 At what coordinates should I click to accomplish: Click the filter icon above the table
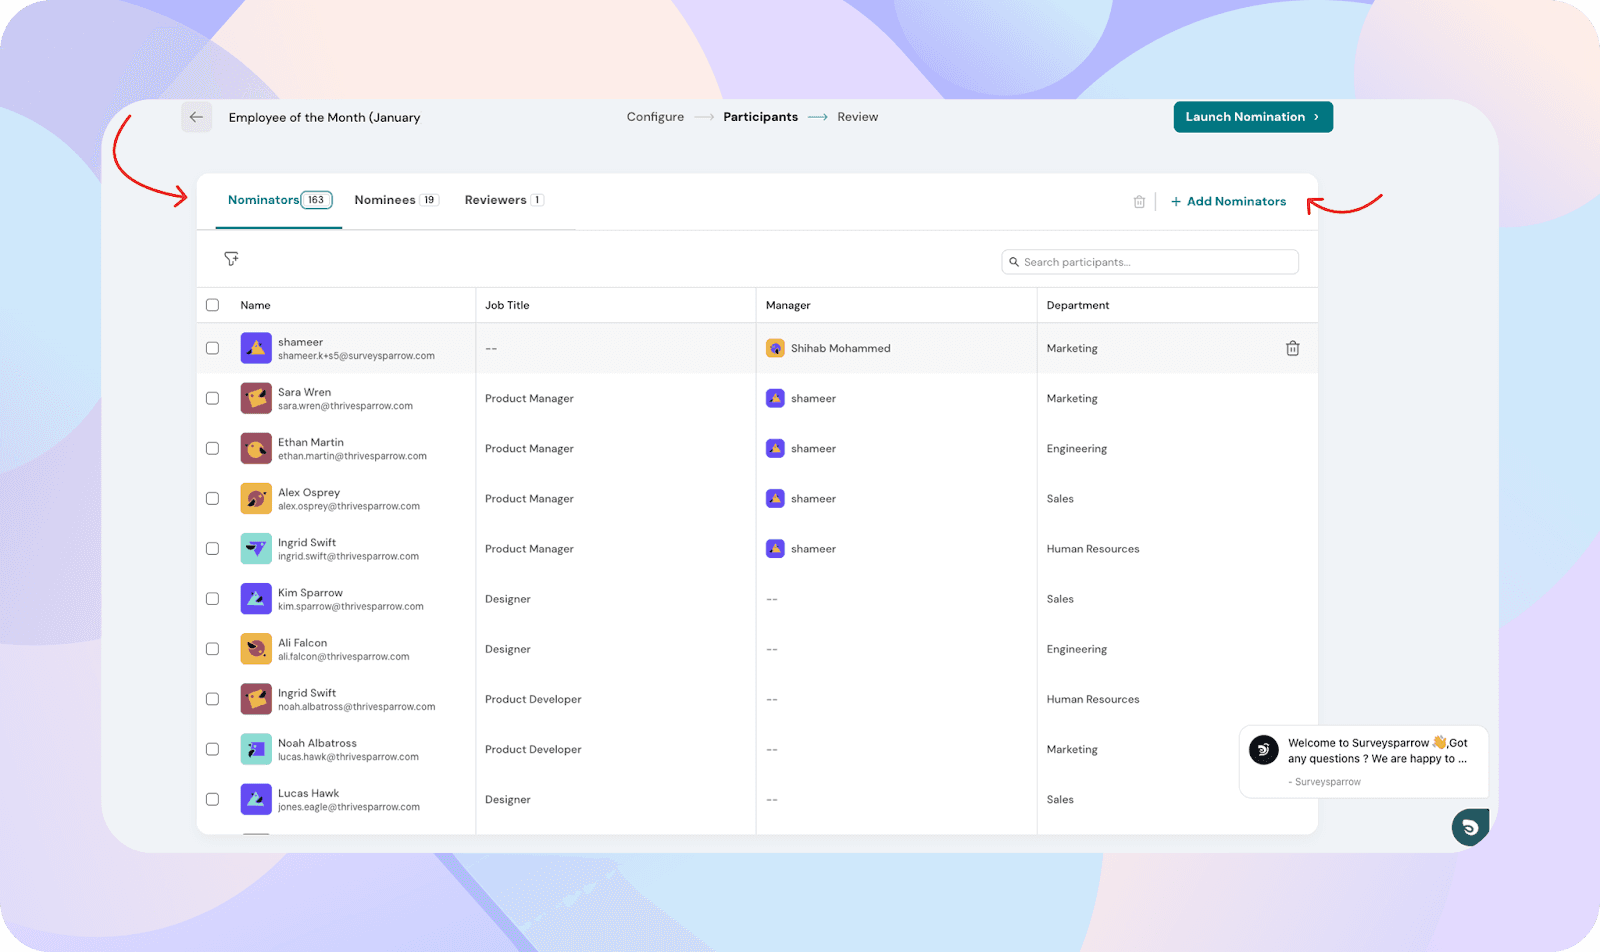tap(231, 259)
